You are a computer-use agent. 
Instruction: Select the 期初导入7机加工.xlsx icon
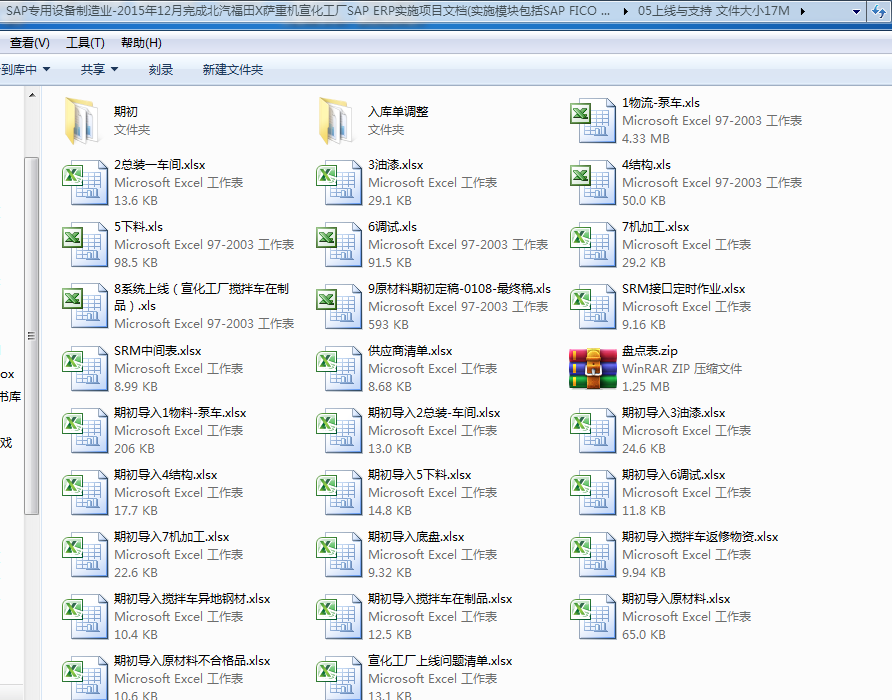(85, 555)
